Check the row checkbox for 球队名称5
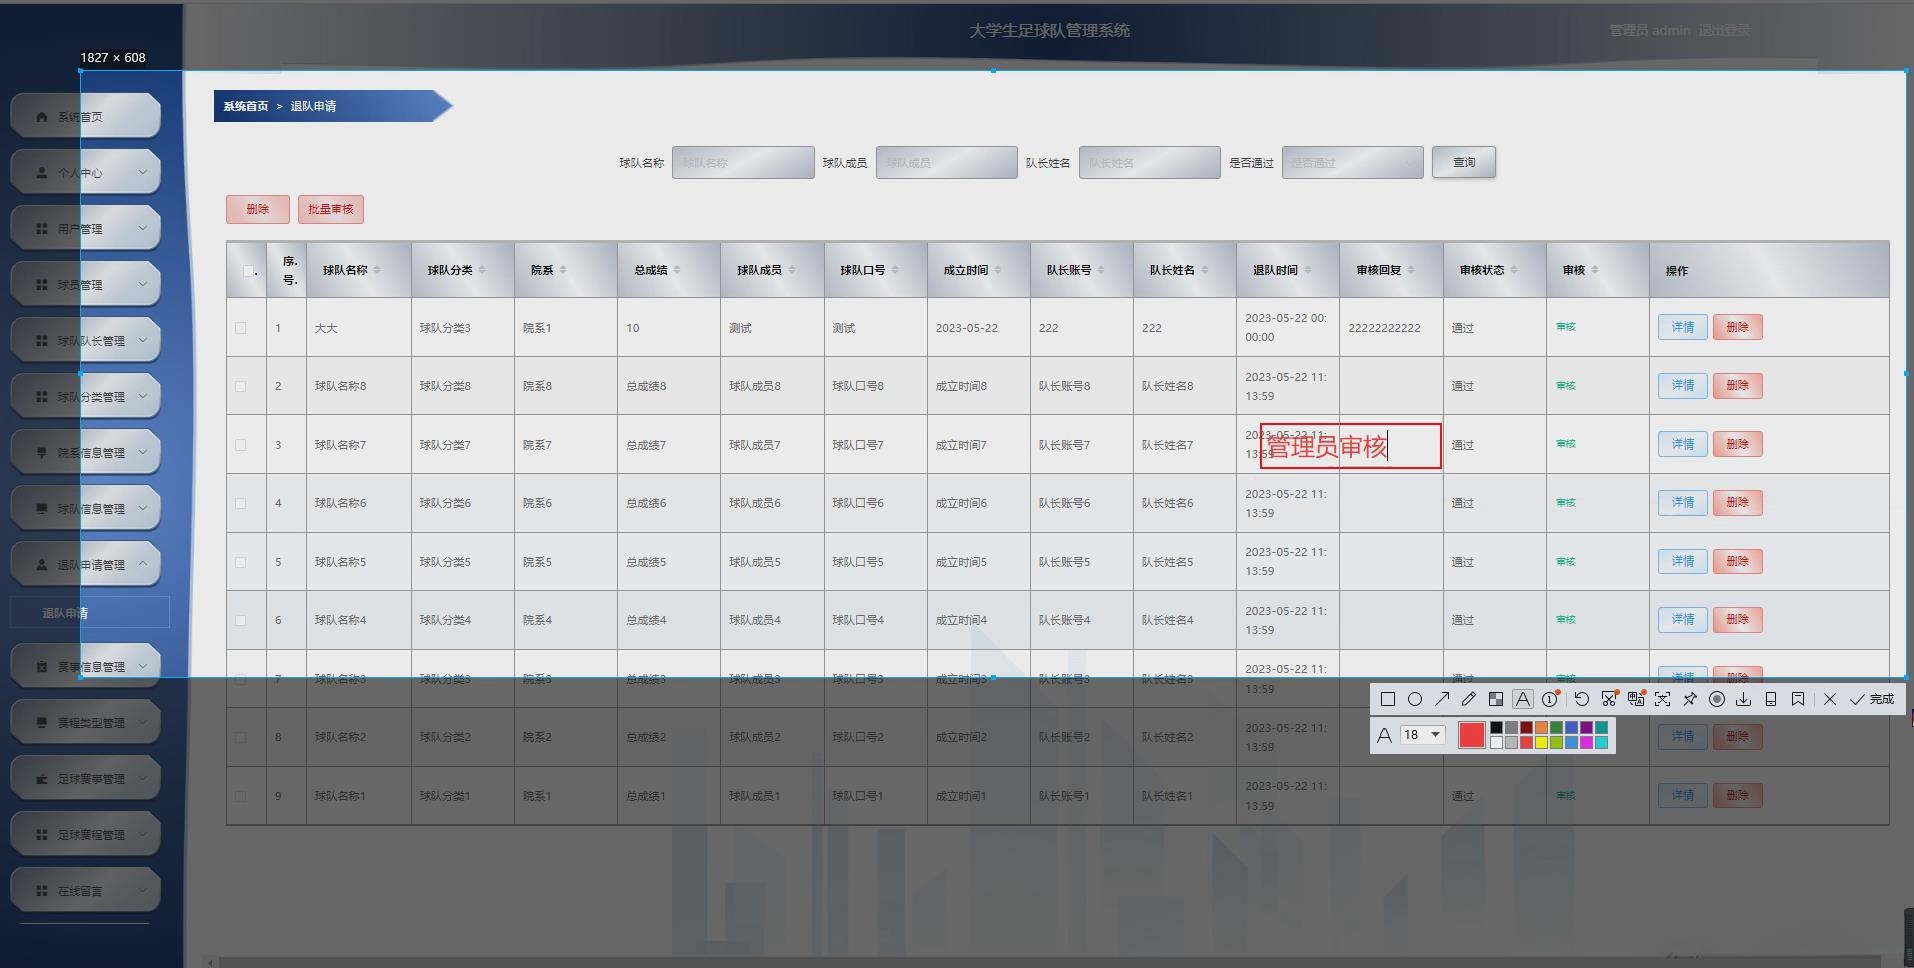Viewport: 1914px width, 968px height. [x=240, y=562]
